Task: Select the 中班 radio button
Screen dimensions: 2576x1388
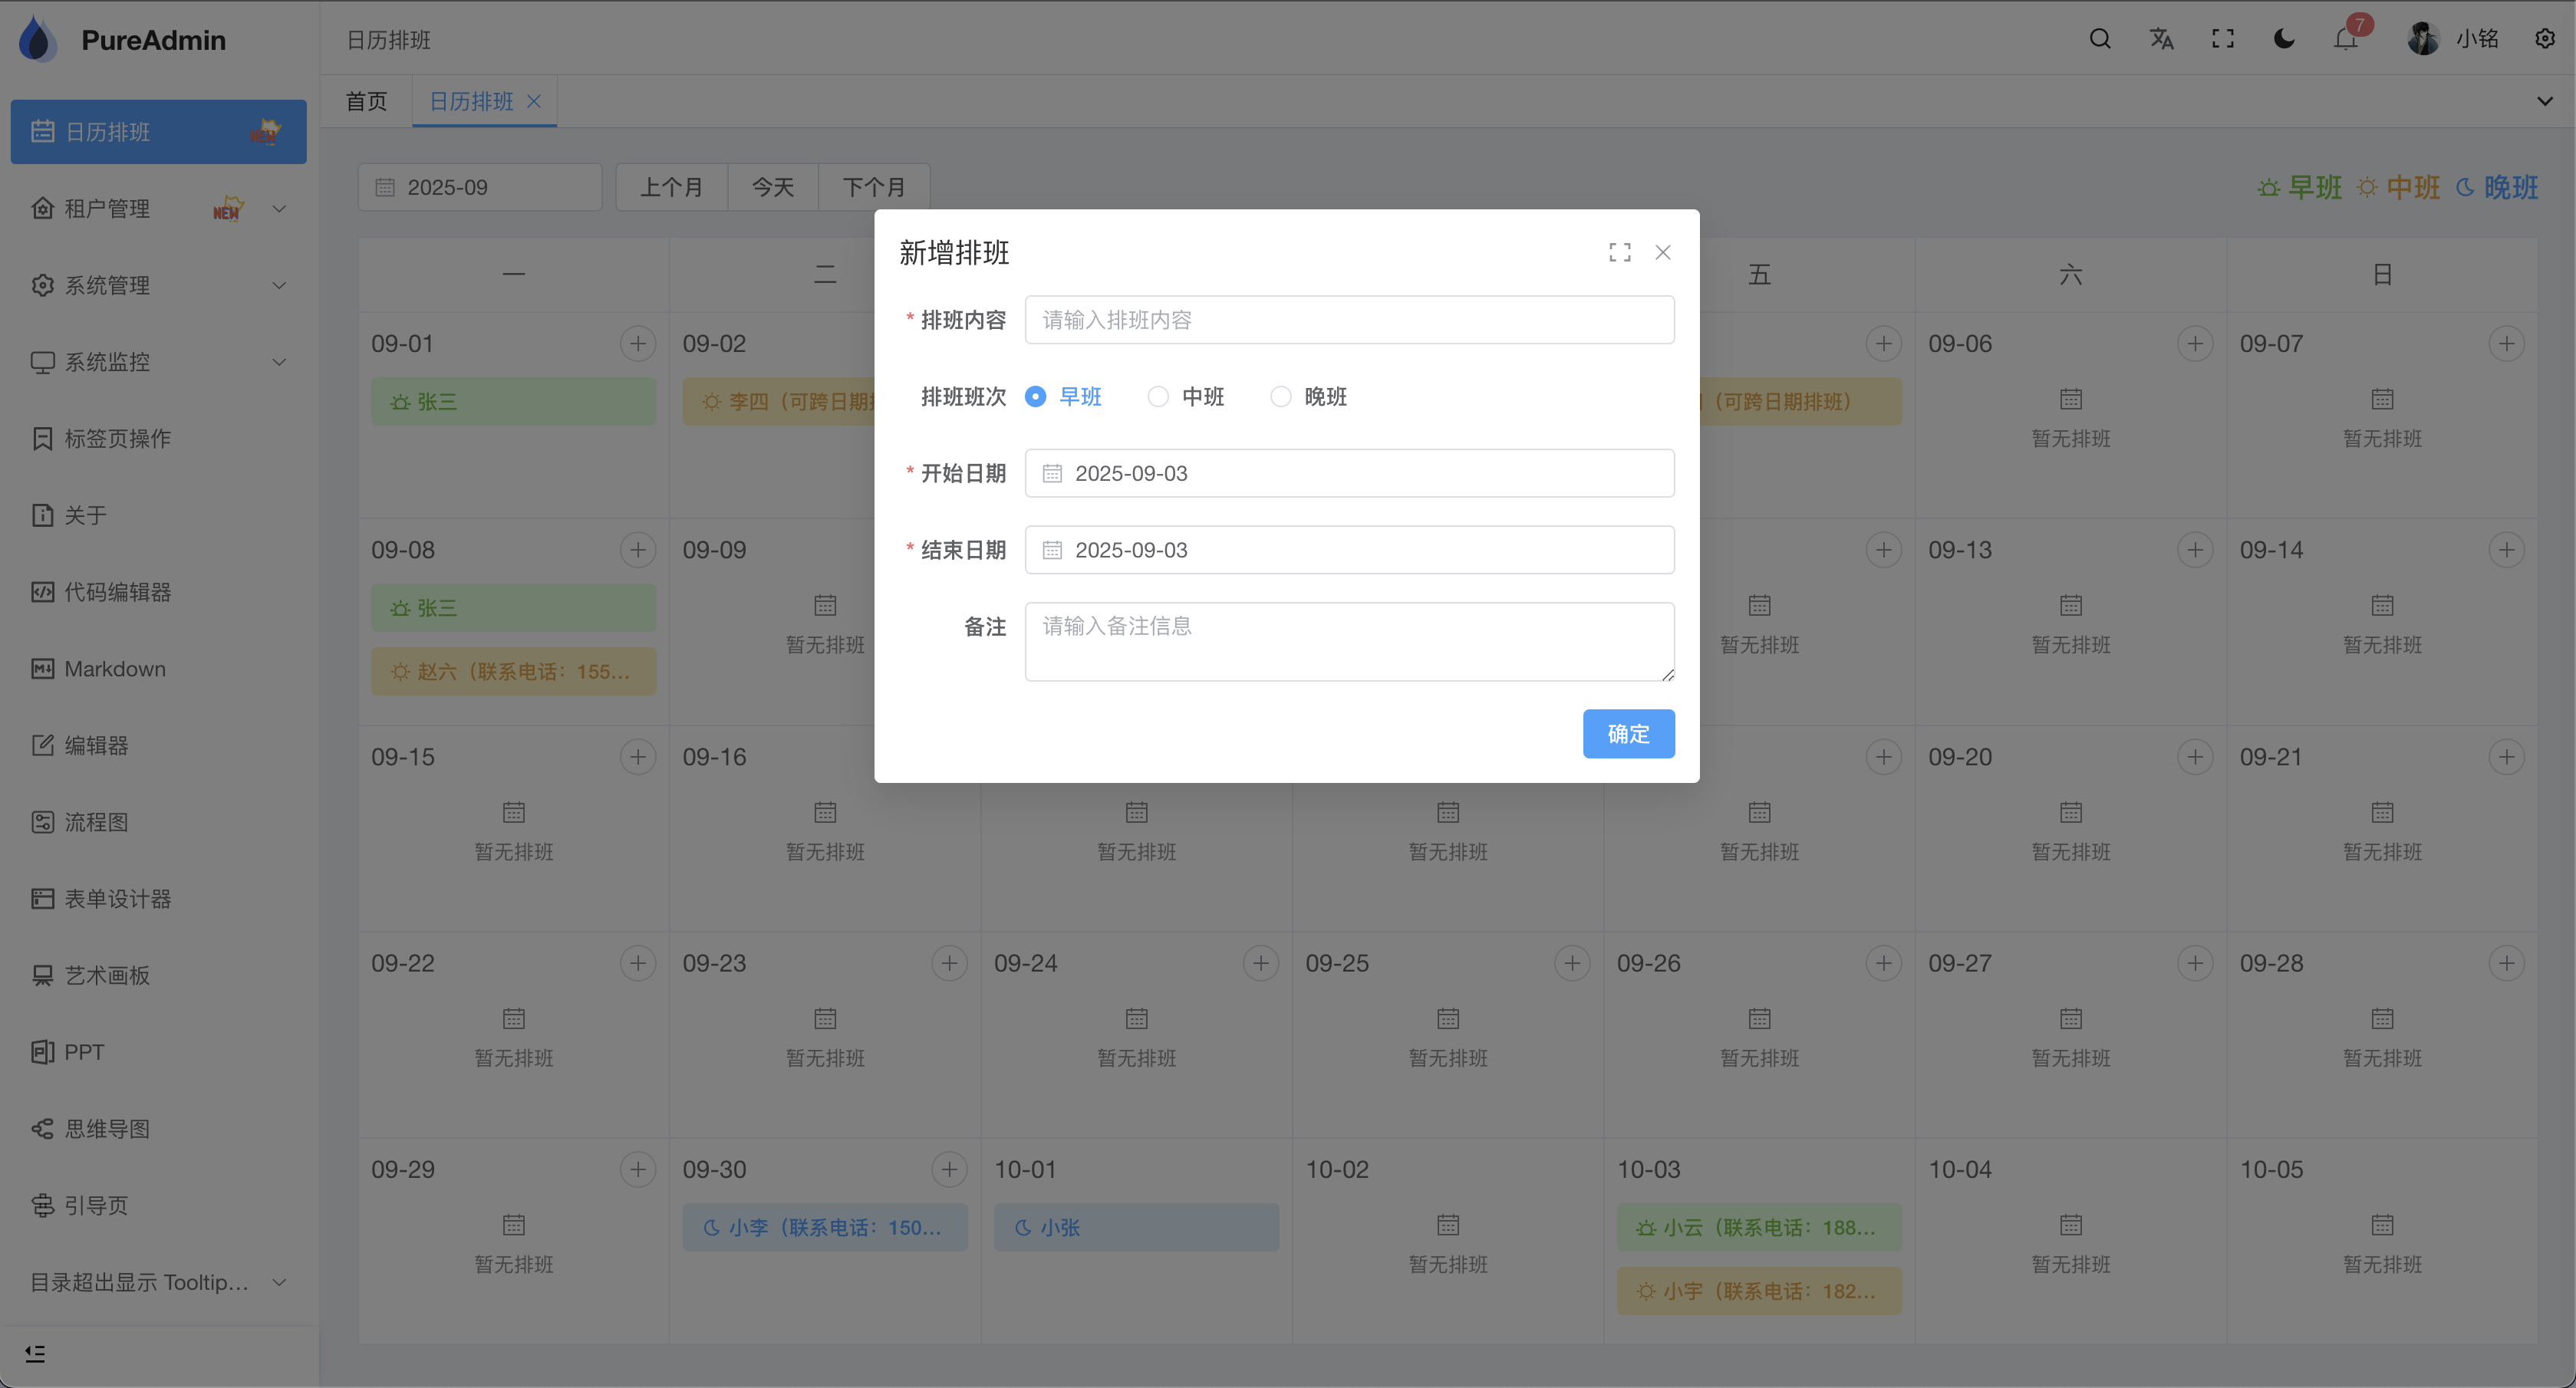Action: (1157, 396)
